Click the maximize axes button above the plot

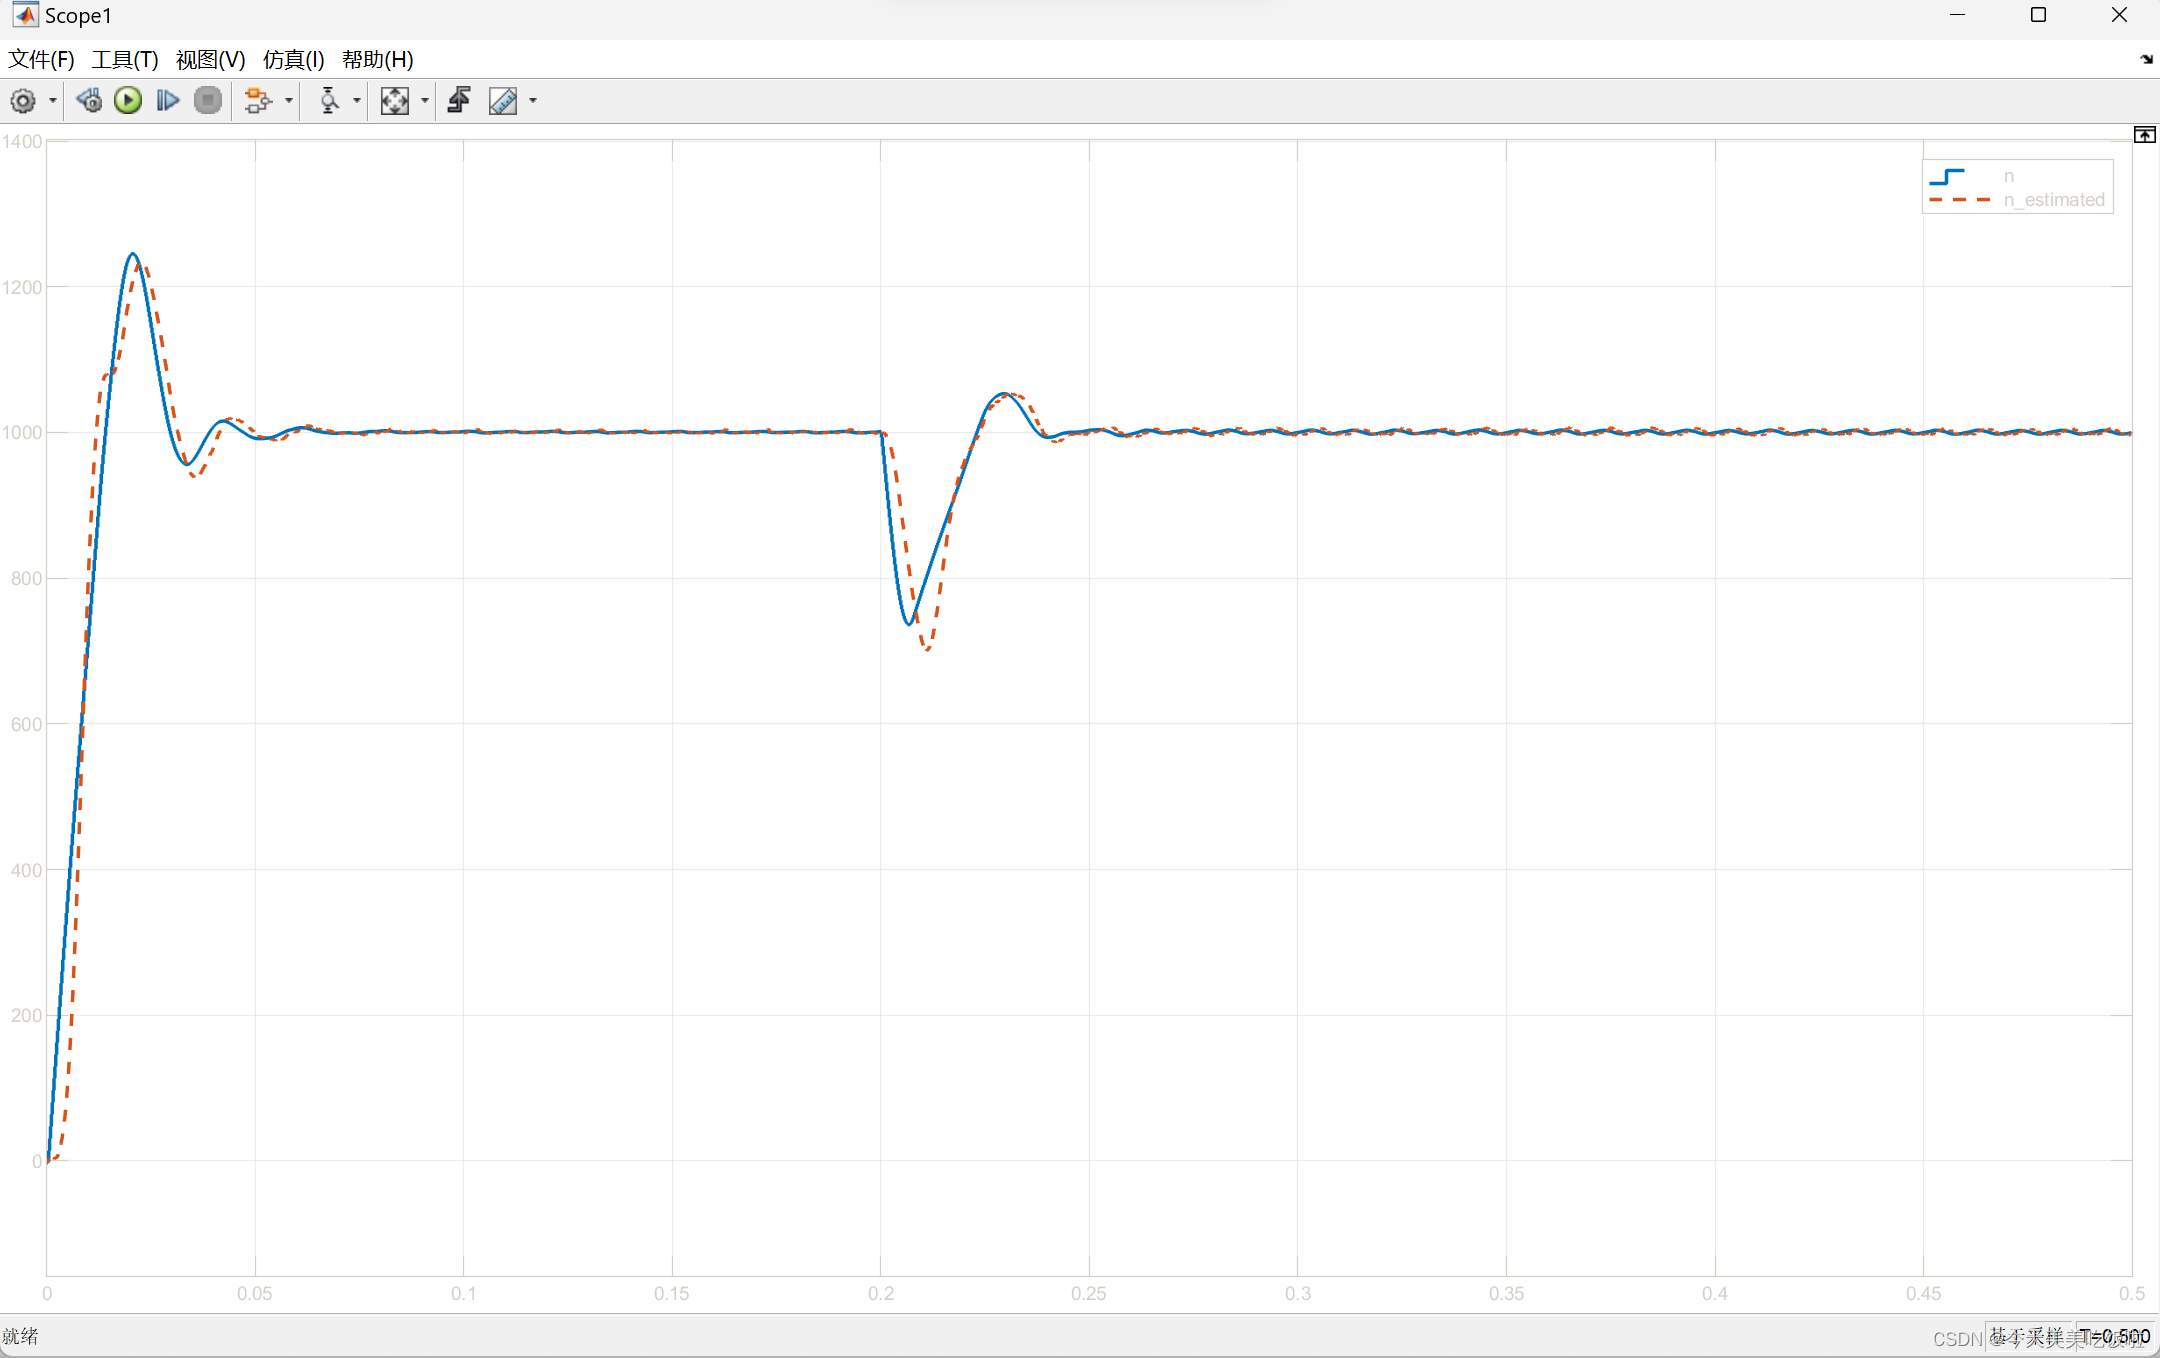point(2145,135)
